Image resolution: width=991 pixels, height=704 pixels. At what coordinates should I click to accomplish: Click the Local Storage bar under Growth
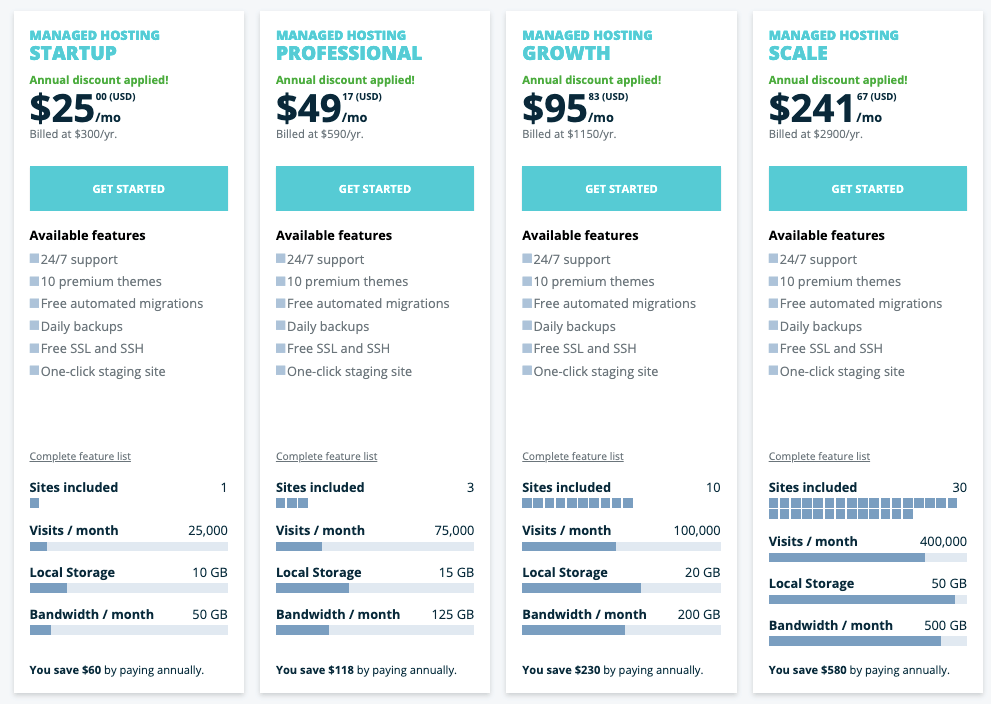click(x=620, y=588)
